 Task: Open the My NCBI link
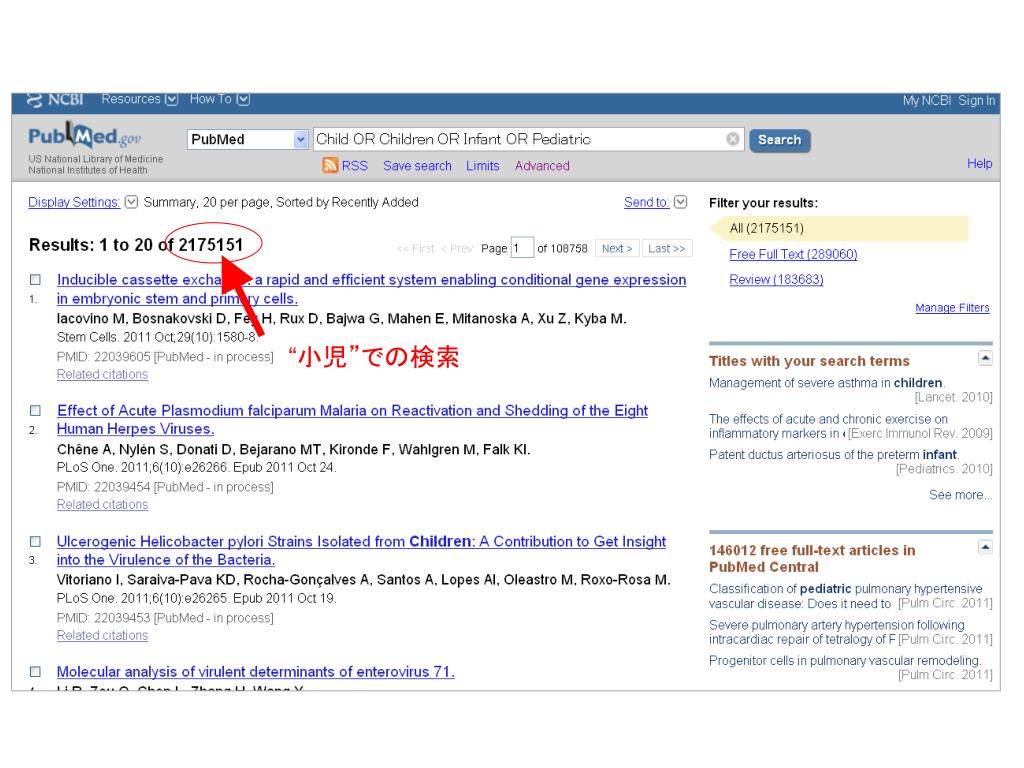tap(926, 101)
